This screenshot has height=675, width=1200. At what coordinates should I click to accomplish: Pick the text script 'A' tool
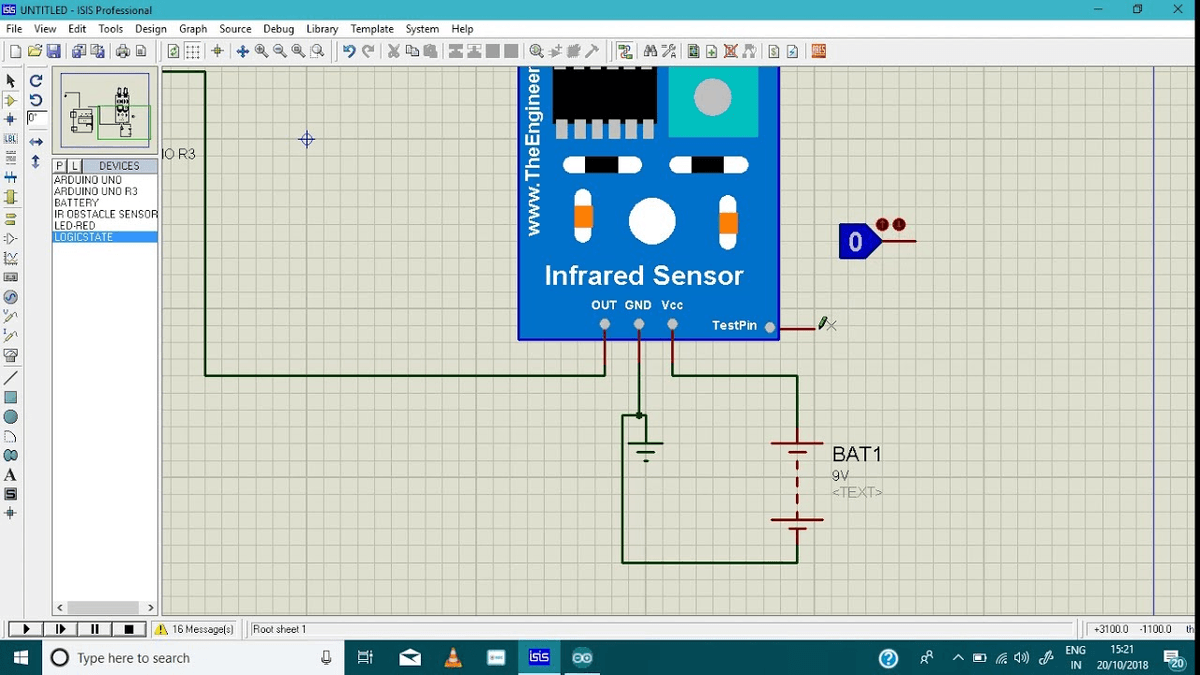coord(11,475)
